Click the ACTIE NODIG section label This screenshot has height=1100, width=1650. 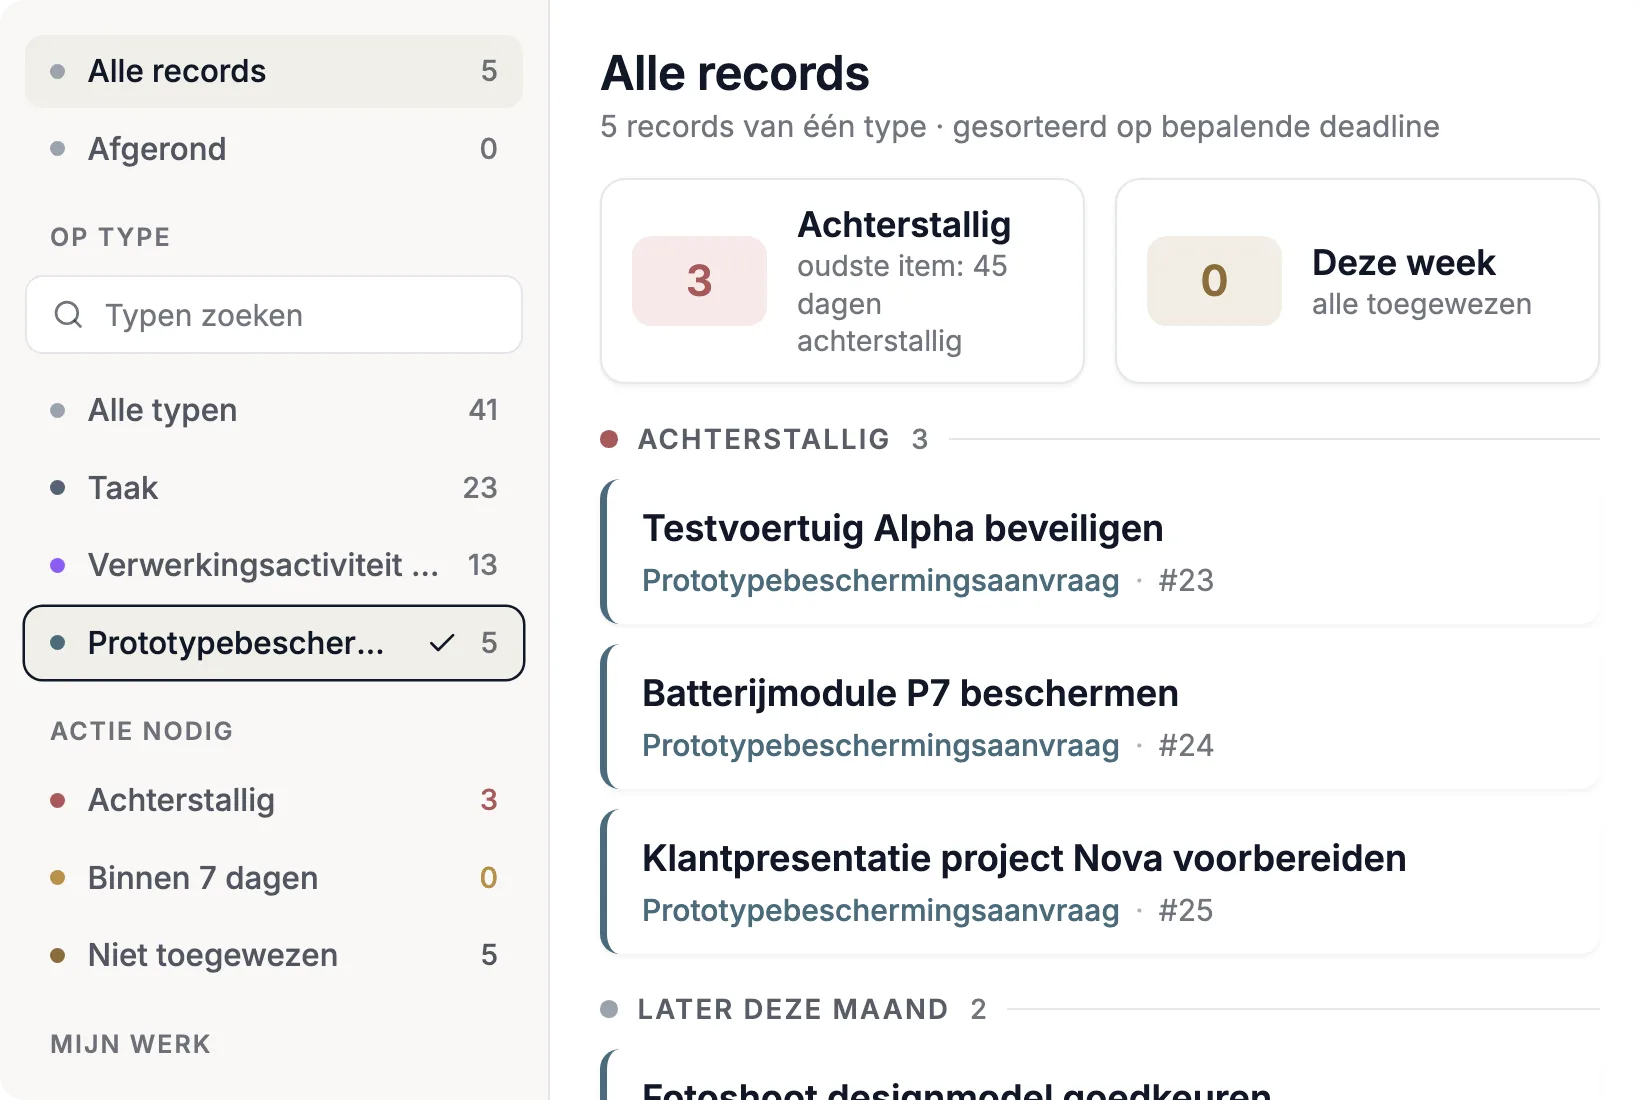[x=141, y=731]
